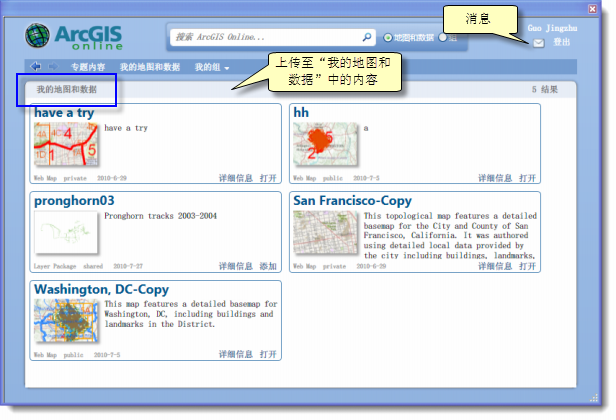Select the 组 radio button
Screen dimensions: 616x420
click(x=443, y=38)
